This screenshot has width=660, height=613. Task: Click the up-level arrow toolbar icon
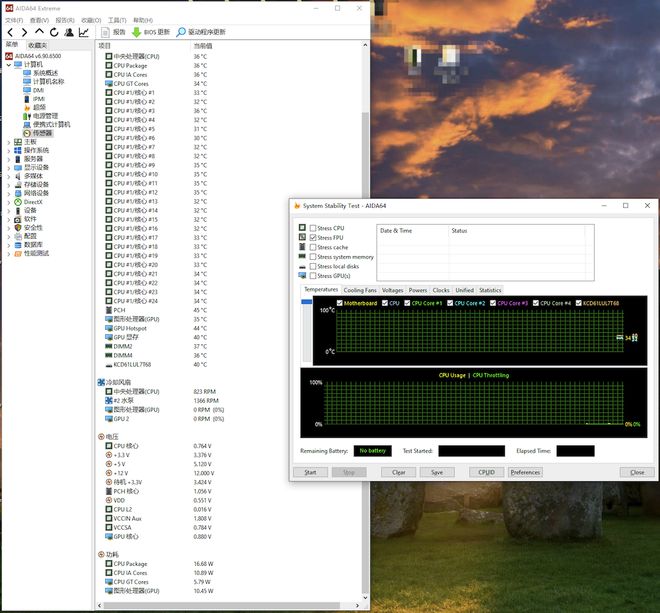39,32
